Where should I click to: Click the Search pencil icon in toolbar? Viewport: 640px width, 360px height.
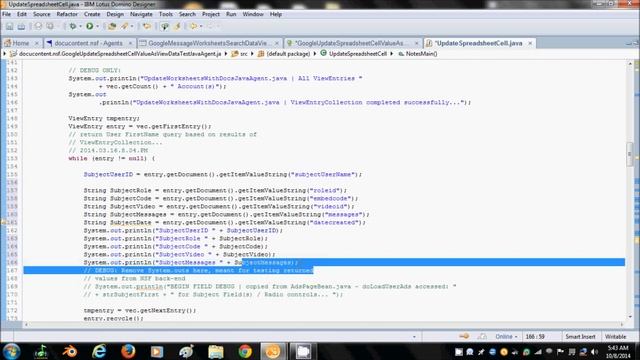[x=124, y=27]
